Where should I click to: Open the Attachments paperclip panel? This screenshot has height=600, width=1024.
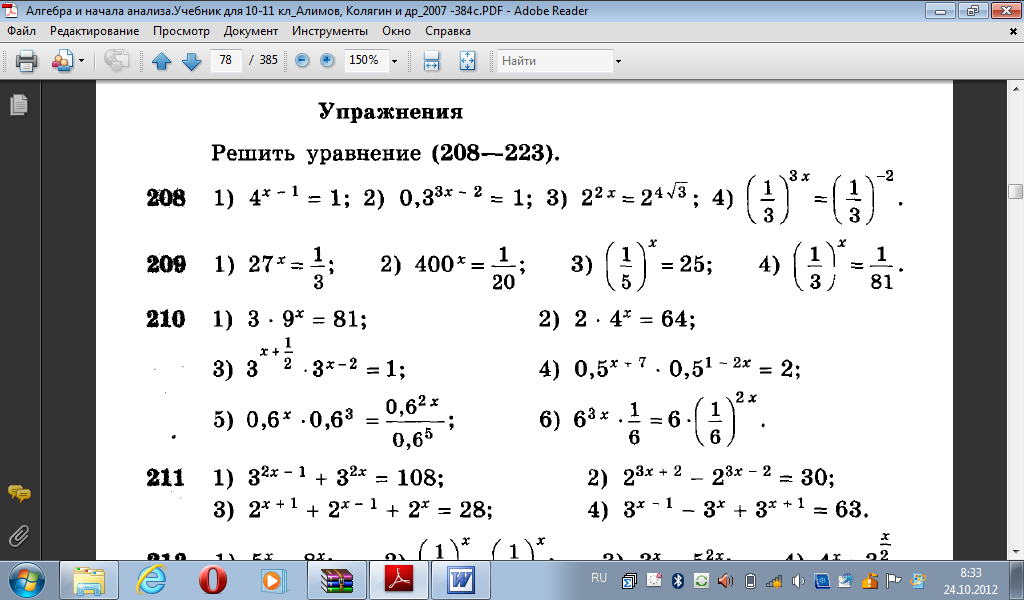pyautogui.click(x=19, y=536)
